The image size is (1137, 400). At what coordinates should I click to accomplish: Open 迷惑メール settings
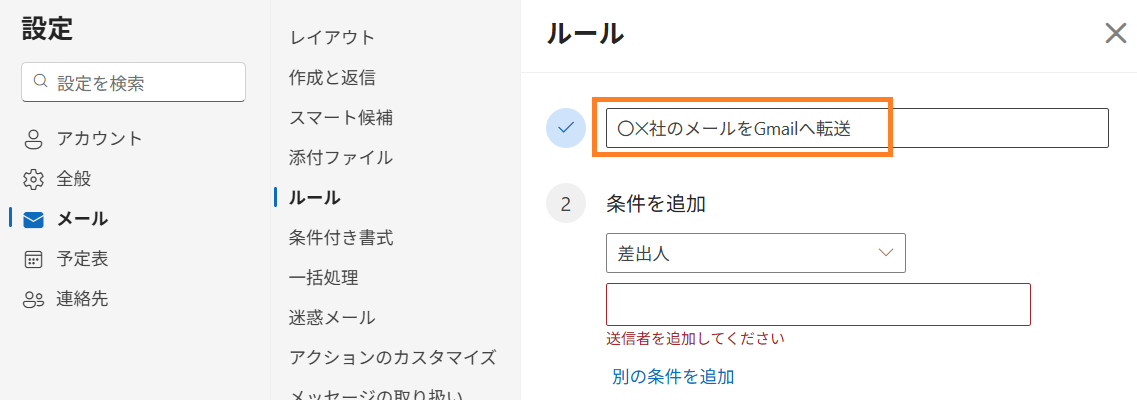point(332,318)
